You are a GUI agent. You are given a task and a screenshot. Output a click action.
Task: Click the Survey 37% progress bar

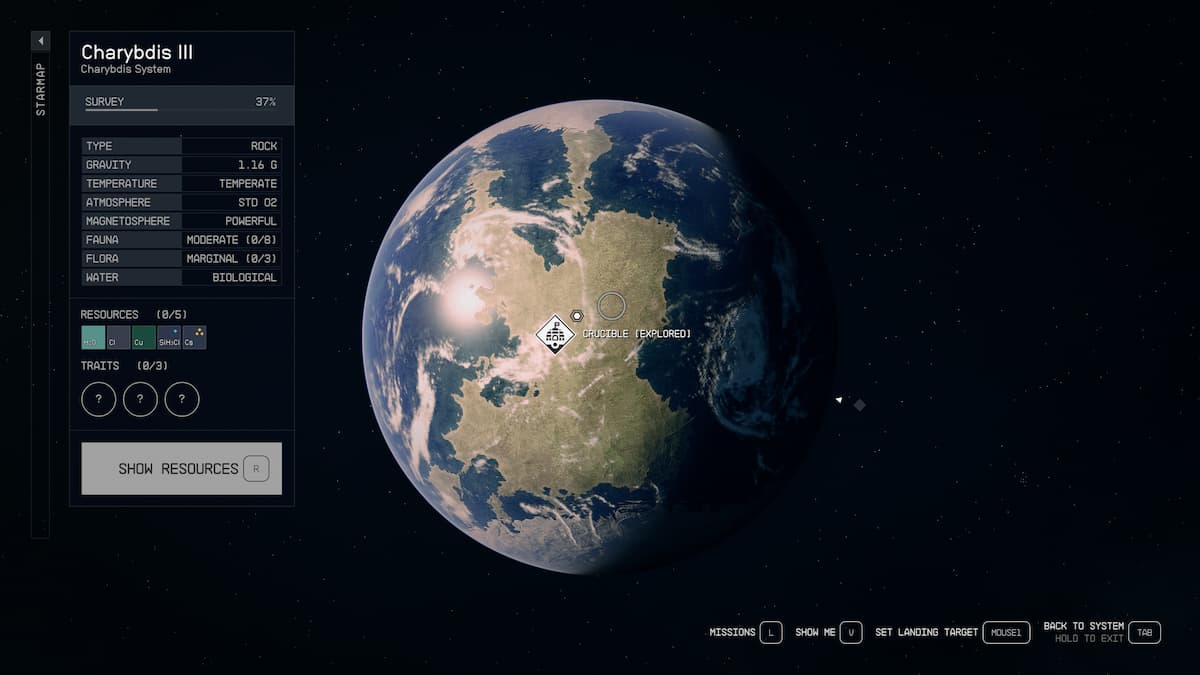(181, 103)
